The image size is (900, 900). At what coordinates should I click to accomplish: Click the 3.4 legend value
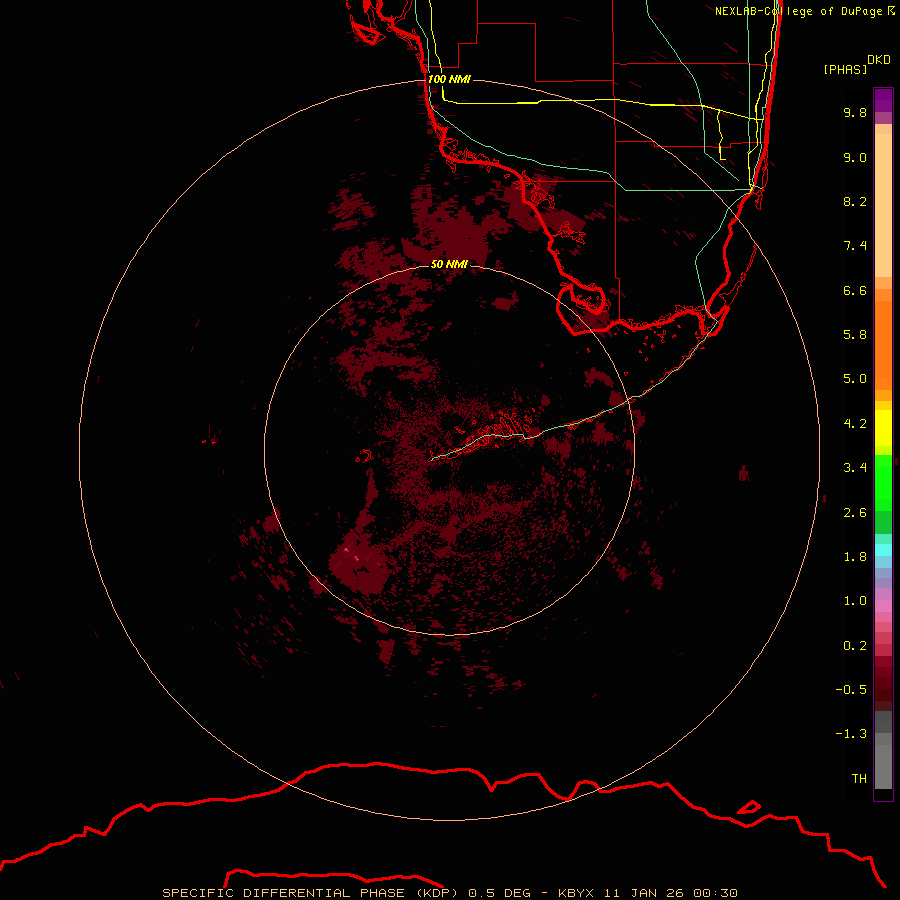(x=855, y=468)
